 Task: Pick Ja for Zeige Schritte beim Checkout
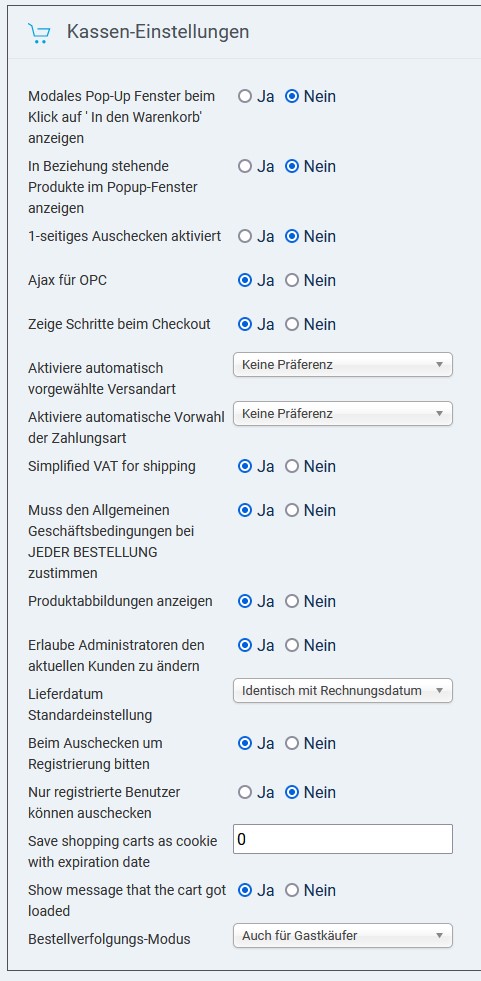(x=245, y=324)
